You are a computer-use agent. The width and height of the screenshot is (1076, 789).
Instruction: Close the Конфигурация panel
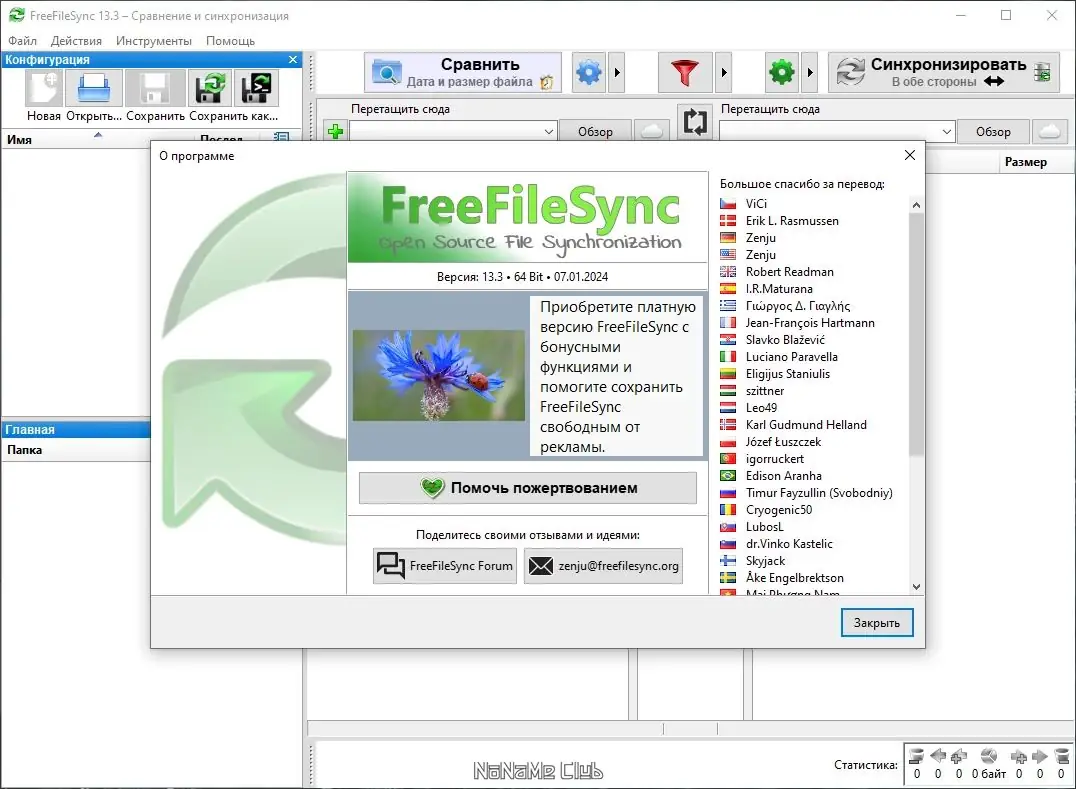point(293,60)
